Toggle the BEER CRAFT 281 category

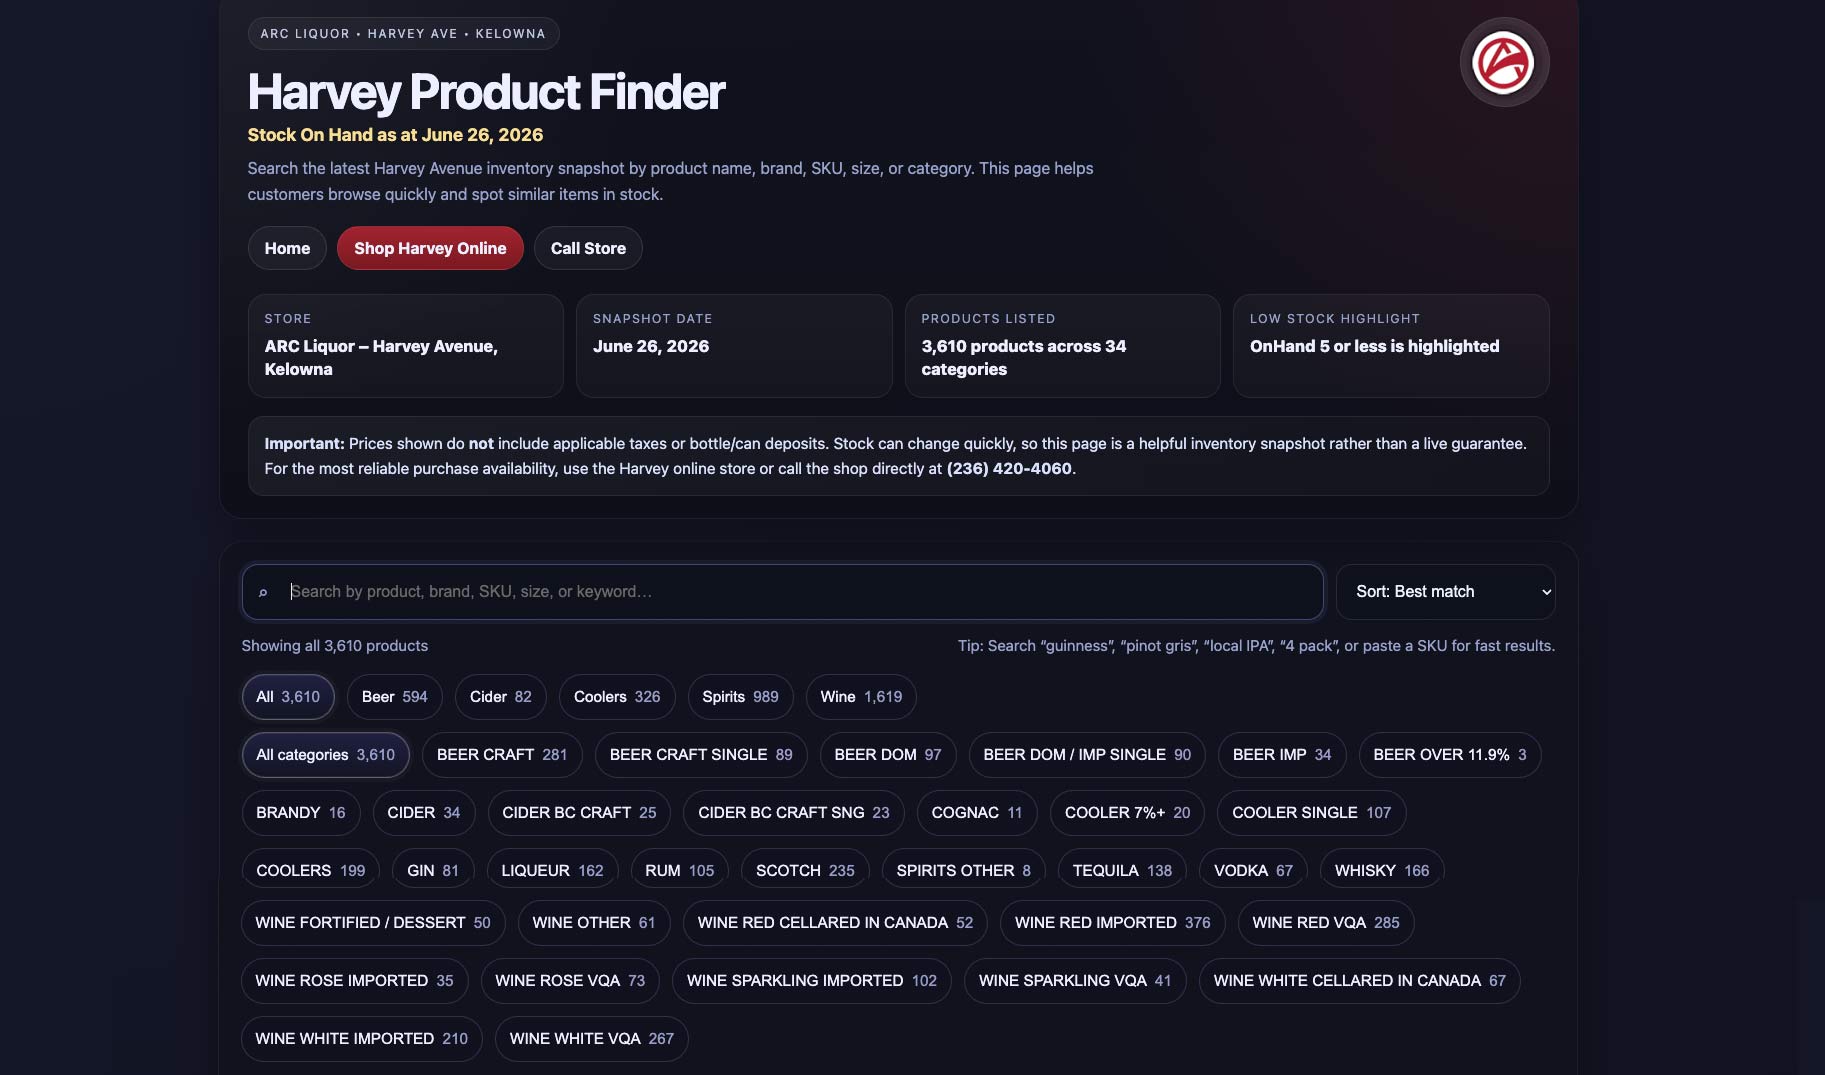point(502,755)
